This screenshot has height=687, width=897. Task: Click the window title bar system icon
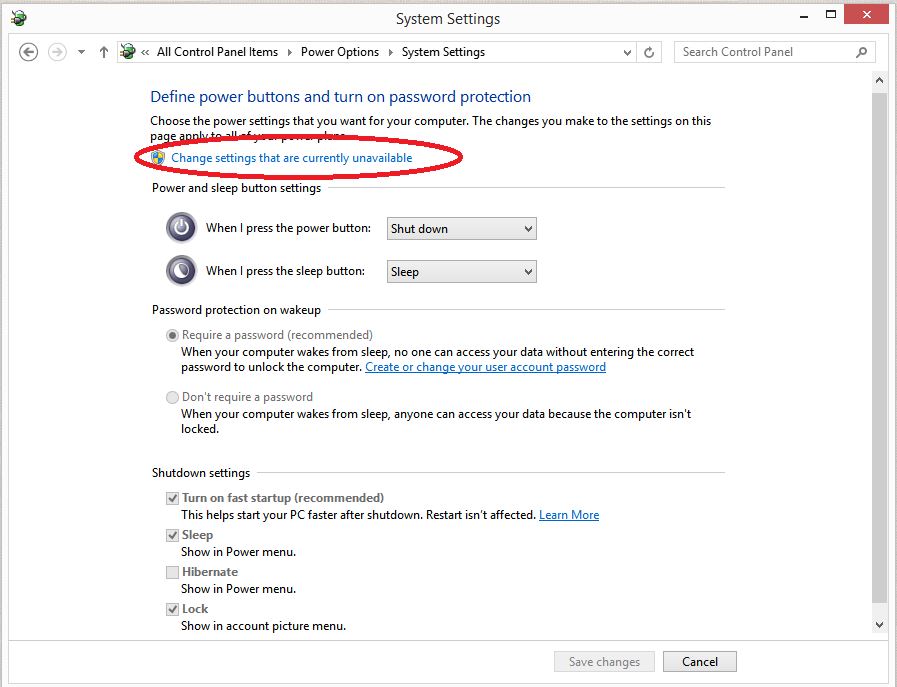(19, 18)
